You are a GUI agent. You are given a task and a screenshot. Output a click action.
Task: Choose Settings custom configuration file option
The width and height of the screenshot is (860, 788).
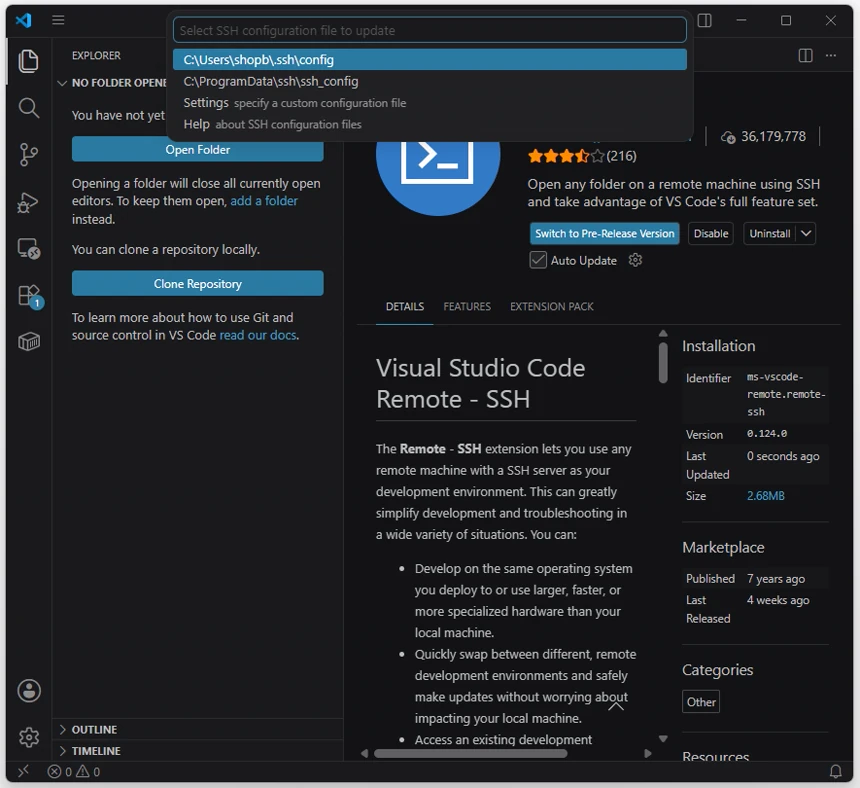tap(429, 103)
